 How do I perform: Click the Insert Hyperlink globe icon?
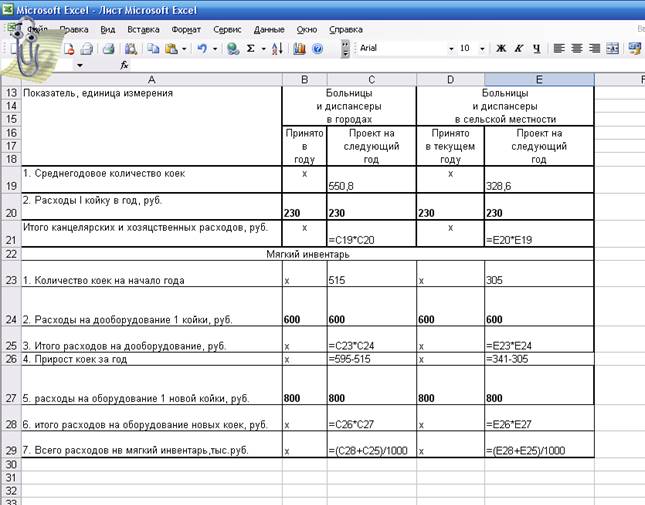coord(233,49)
